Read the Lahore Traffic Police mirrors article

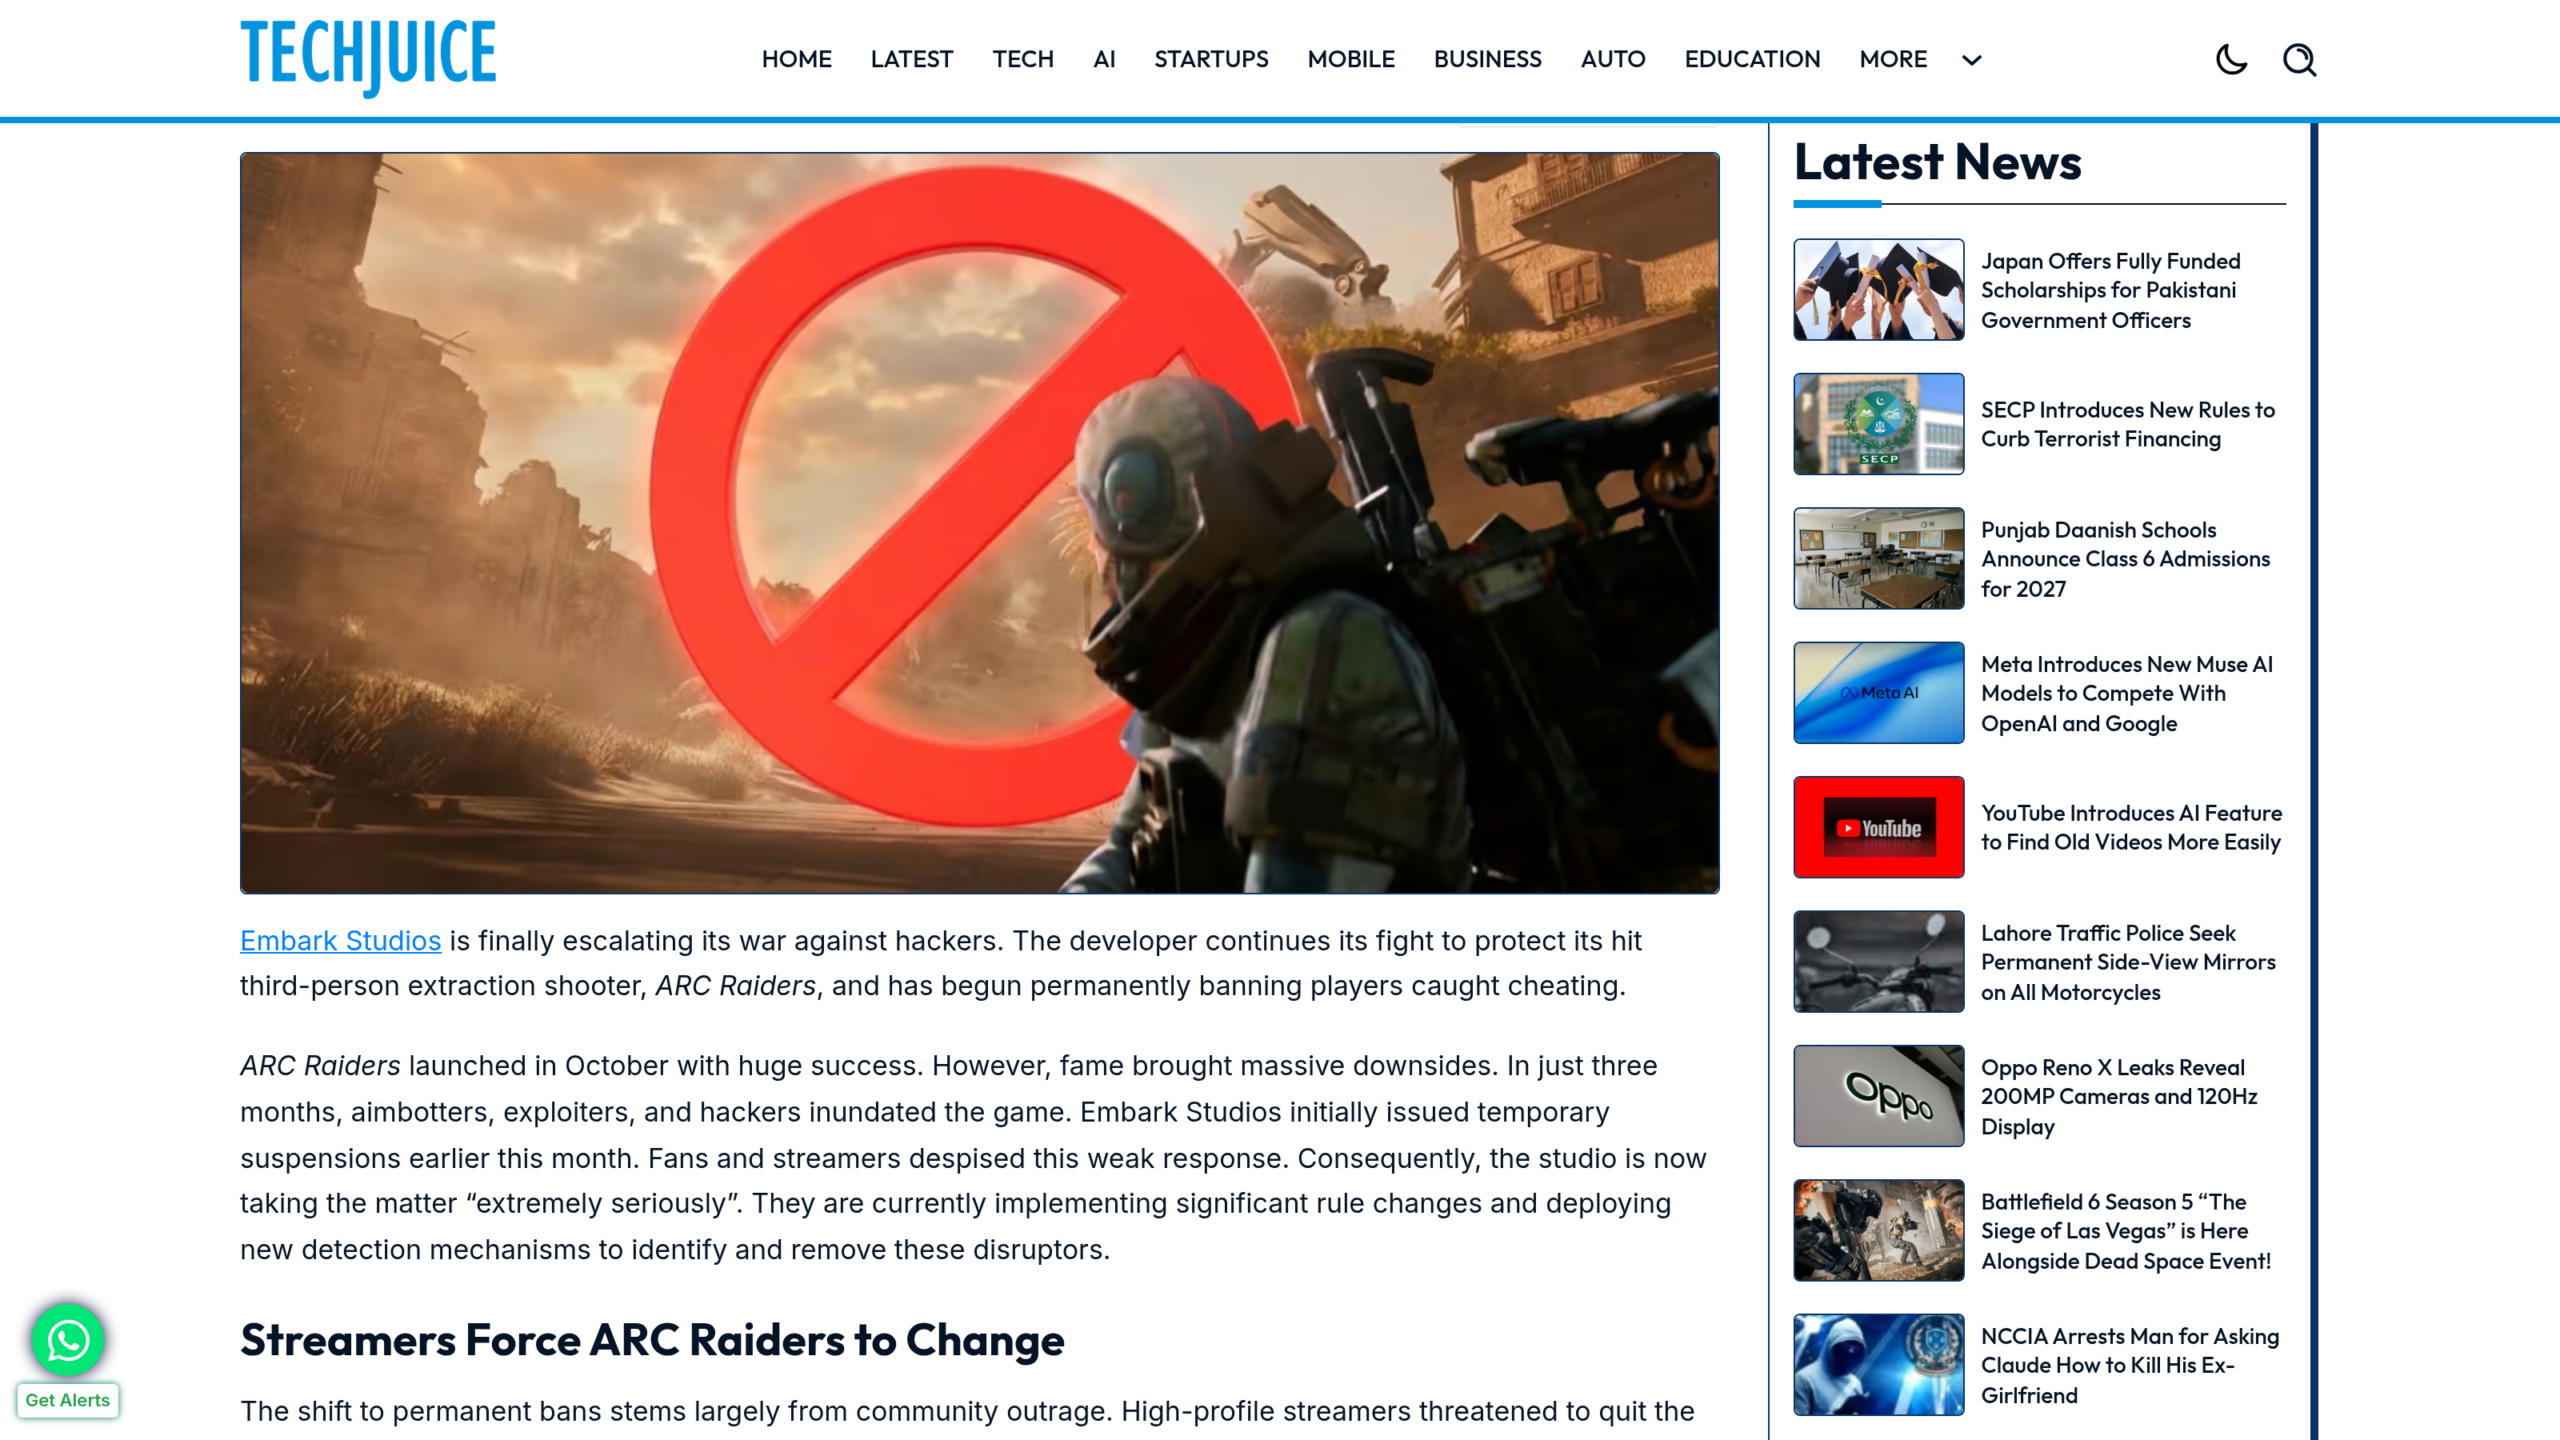pyautogui.click(x=2128, y=962)
